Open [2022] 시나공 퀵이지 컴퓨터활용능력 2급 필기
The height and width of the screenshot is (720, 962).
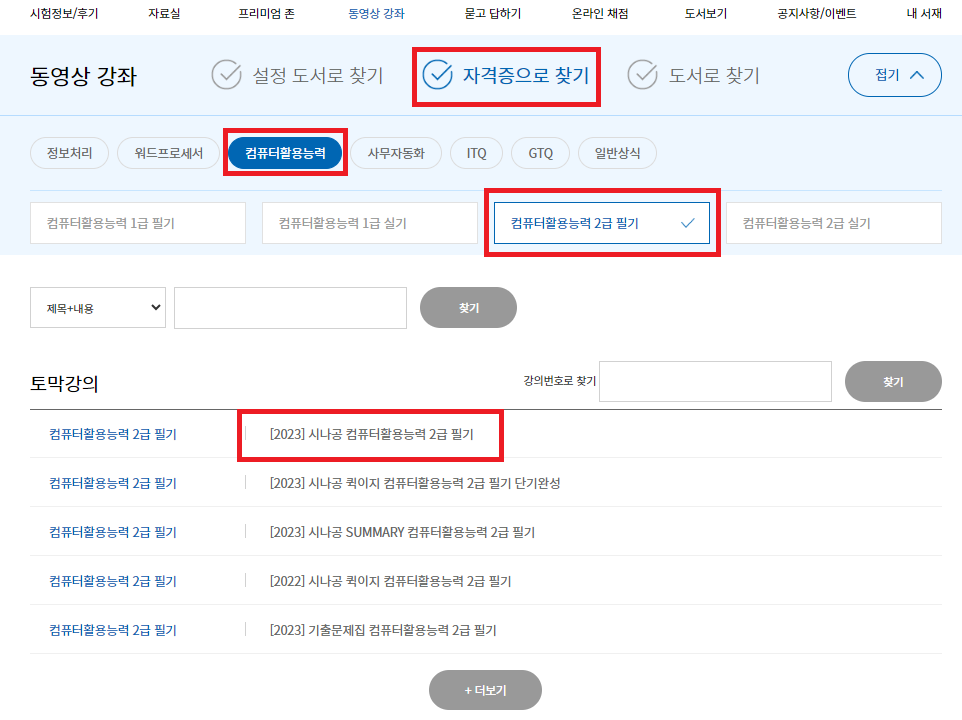[x=390, y=581]
